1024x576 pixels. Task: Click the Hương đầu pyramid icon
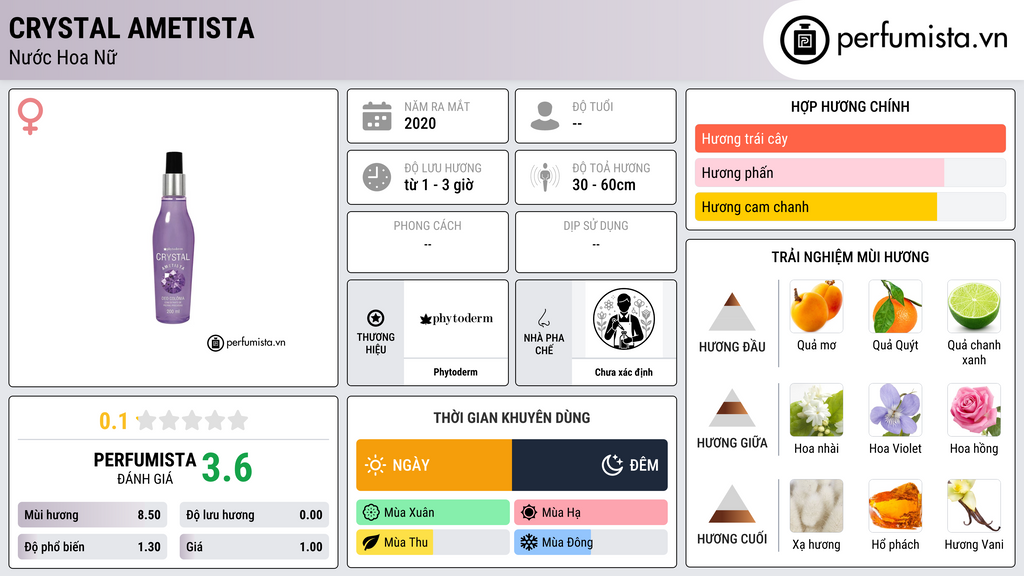tap(732, 312)
